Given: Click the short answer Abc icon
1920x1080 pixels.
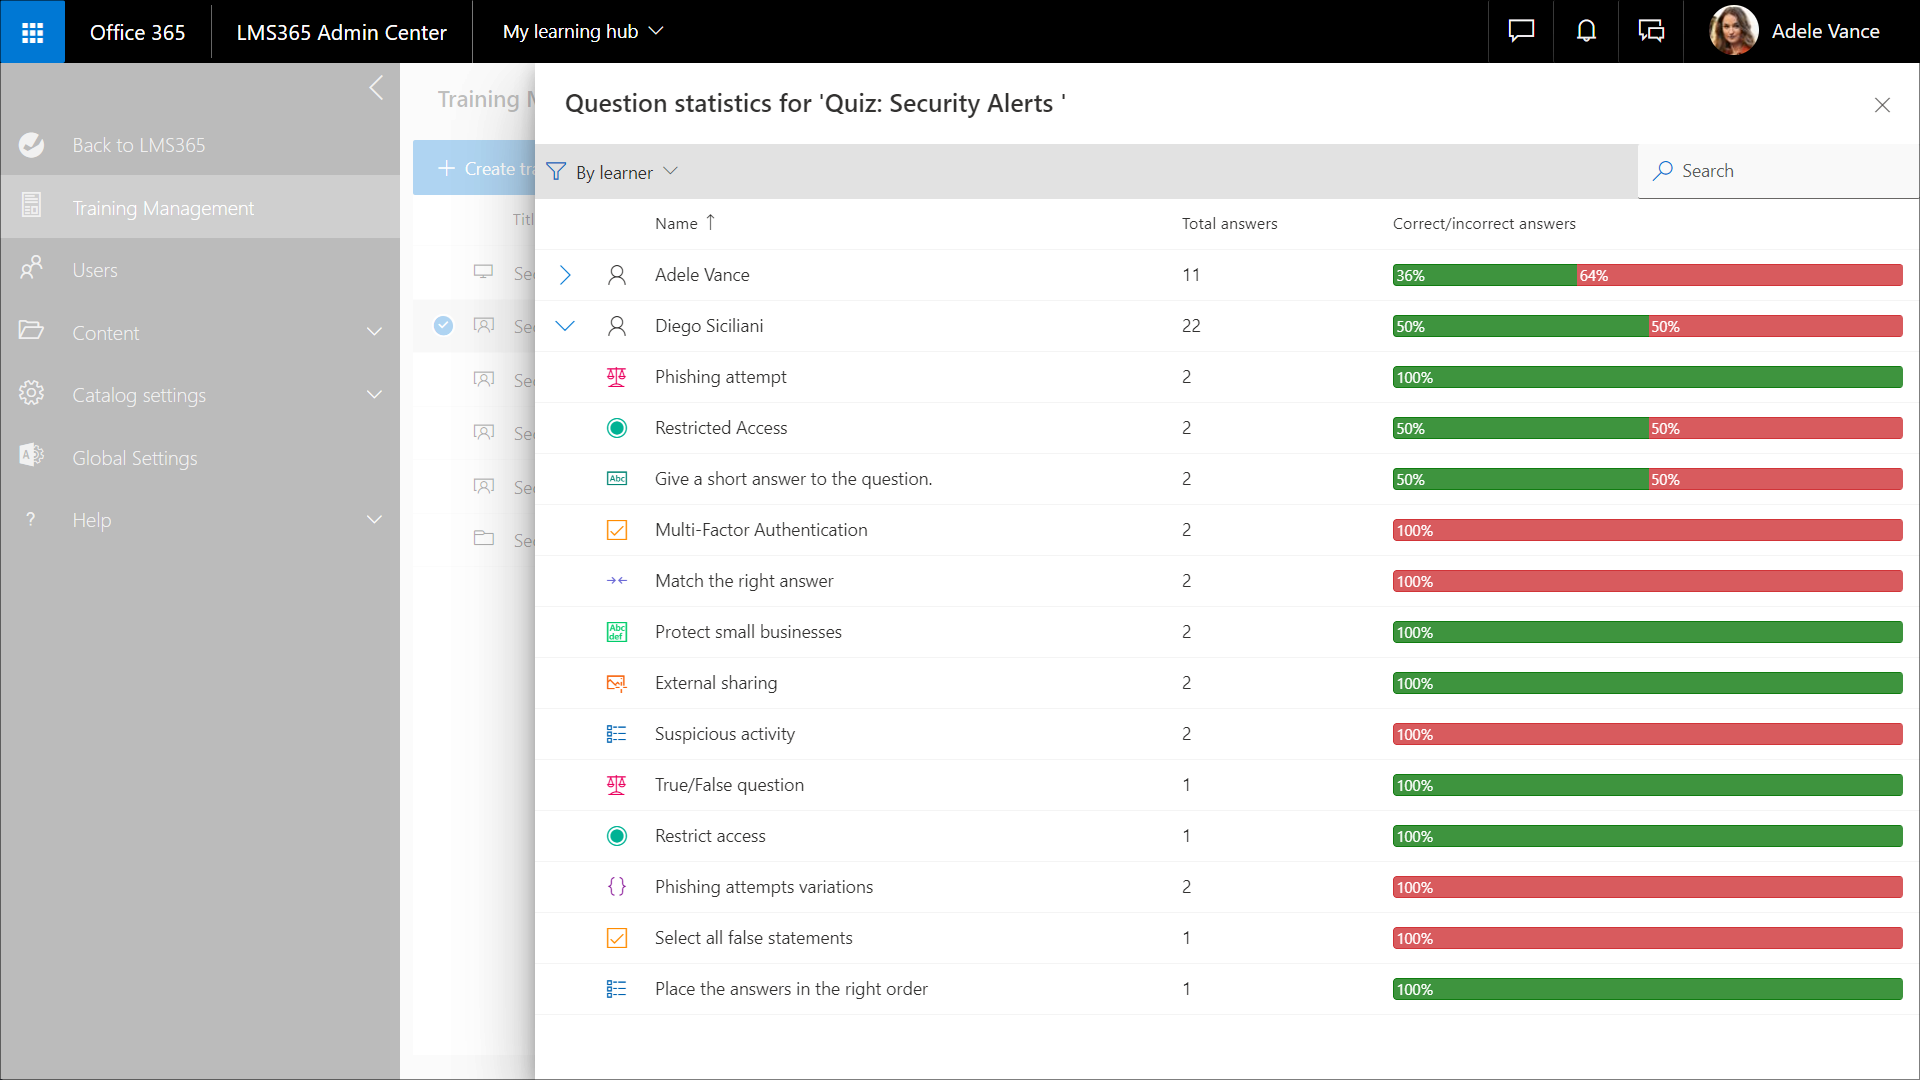Looking at the screenshot, I should pos(617,479).
